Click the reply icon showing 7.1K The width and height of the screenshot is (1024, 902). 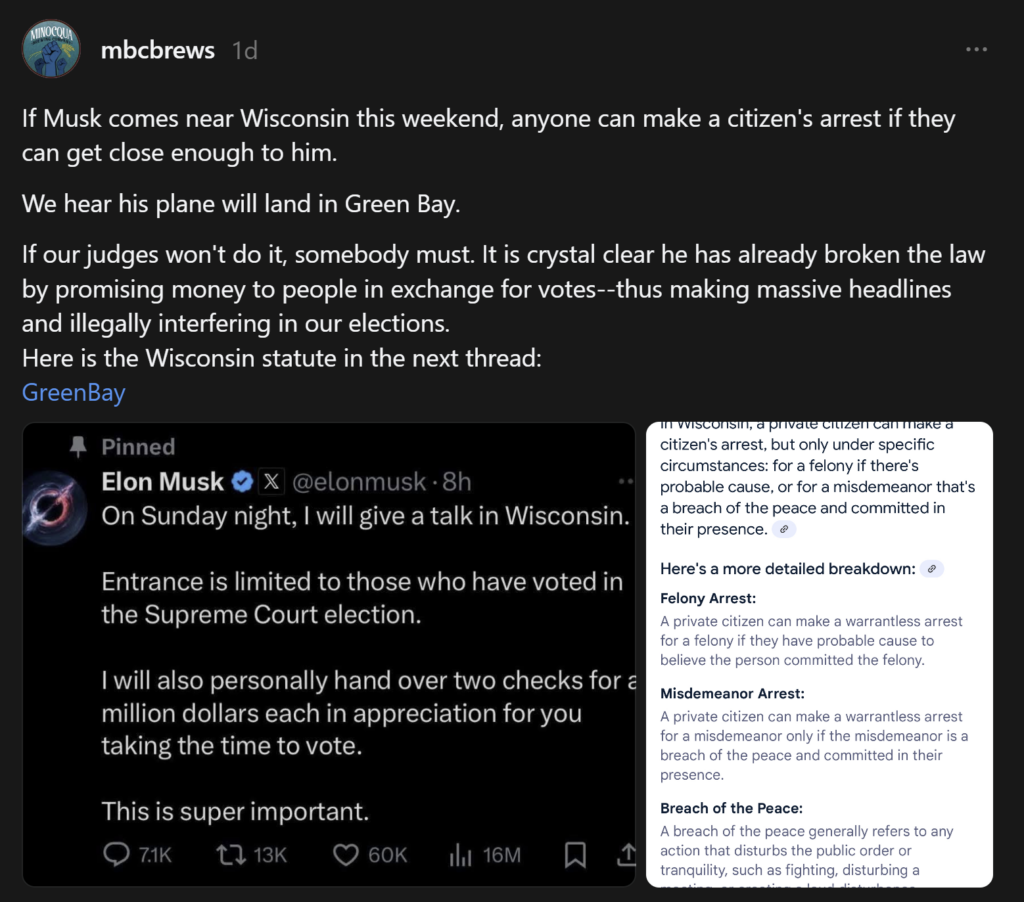pos(117,853)
